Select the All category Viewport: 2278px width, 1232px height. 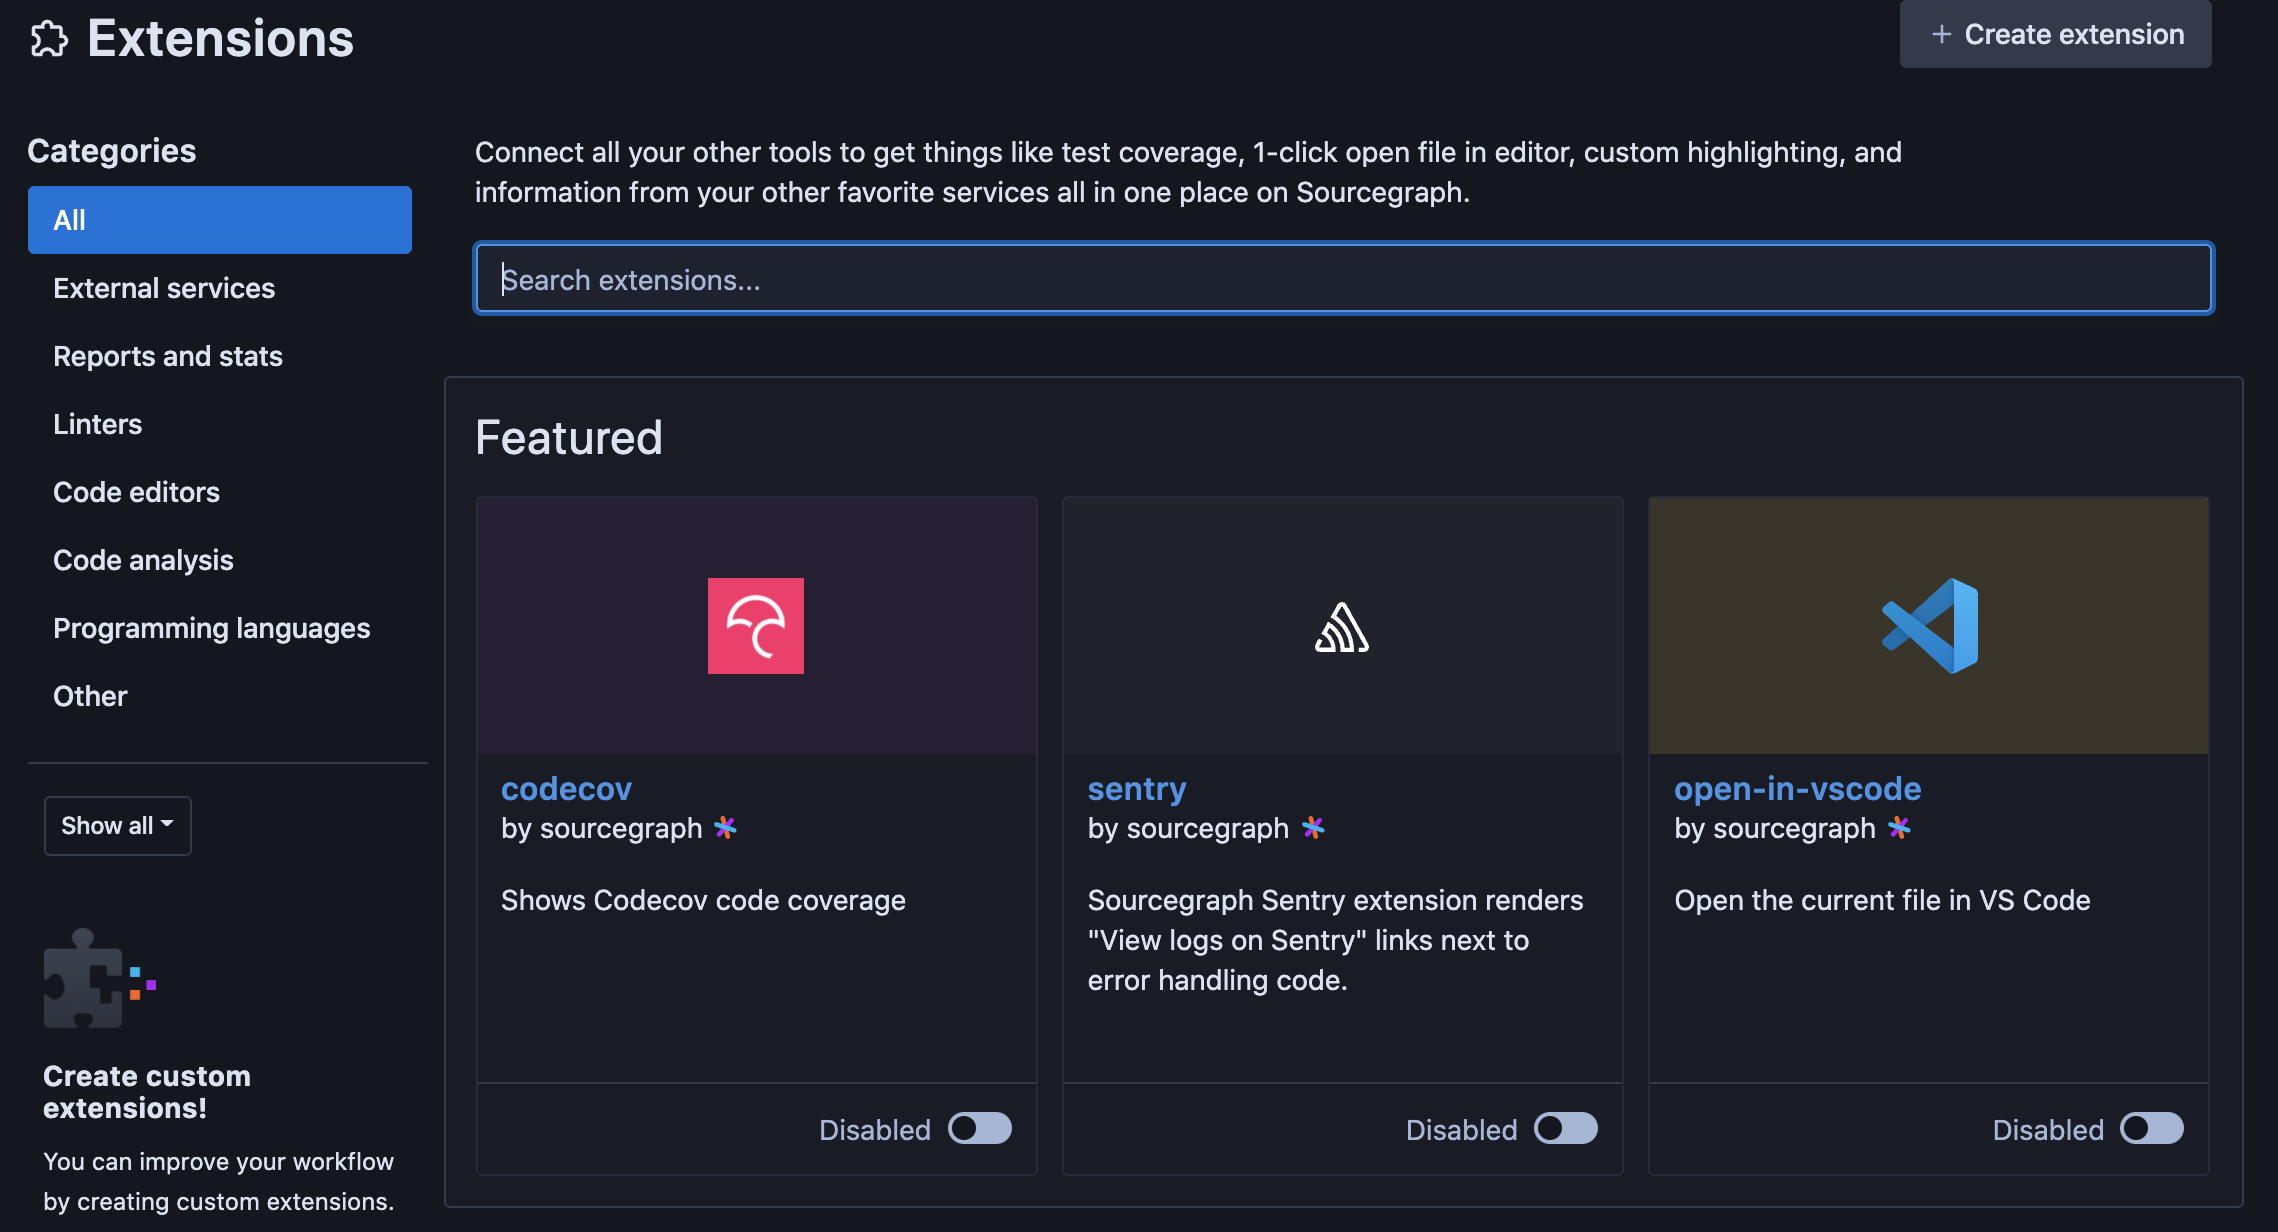tap(220, 220)
